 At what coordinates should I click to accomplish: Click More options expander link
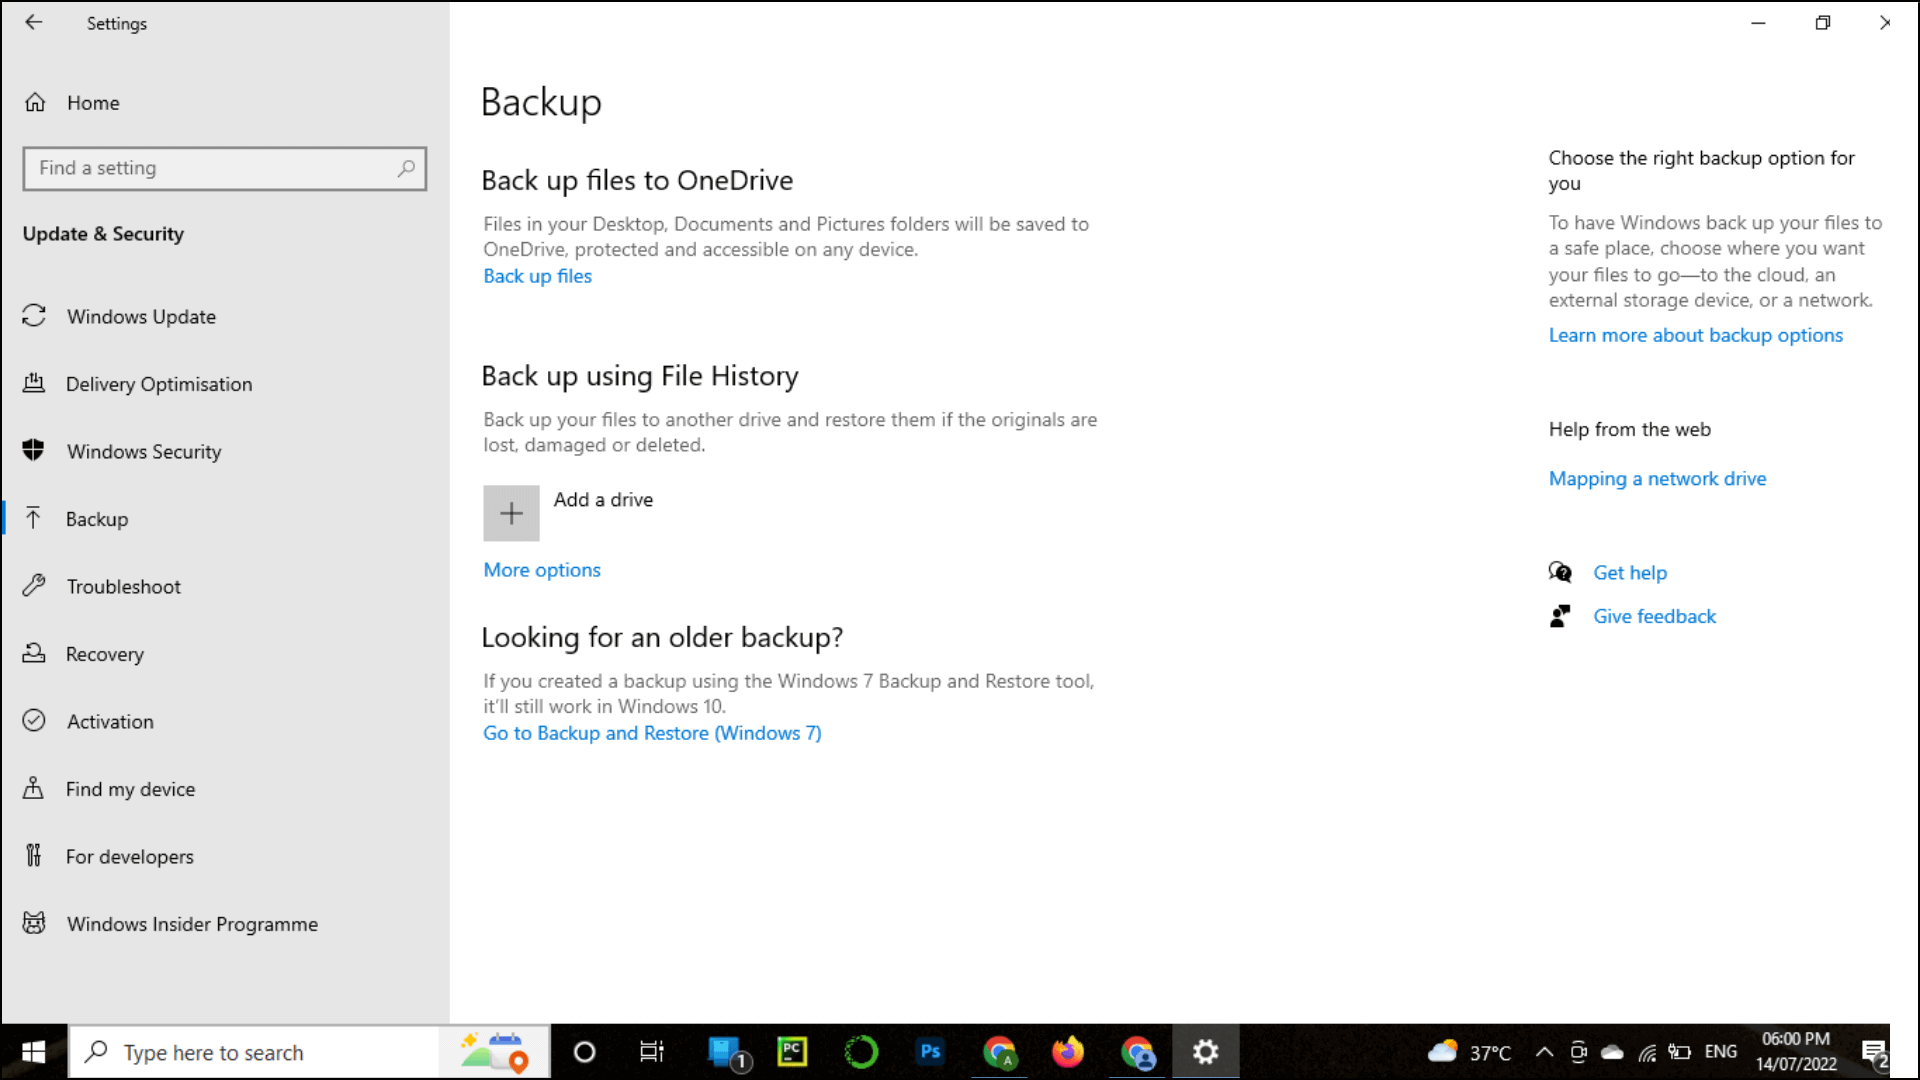[542, 570]
